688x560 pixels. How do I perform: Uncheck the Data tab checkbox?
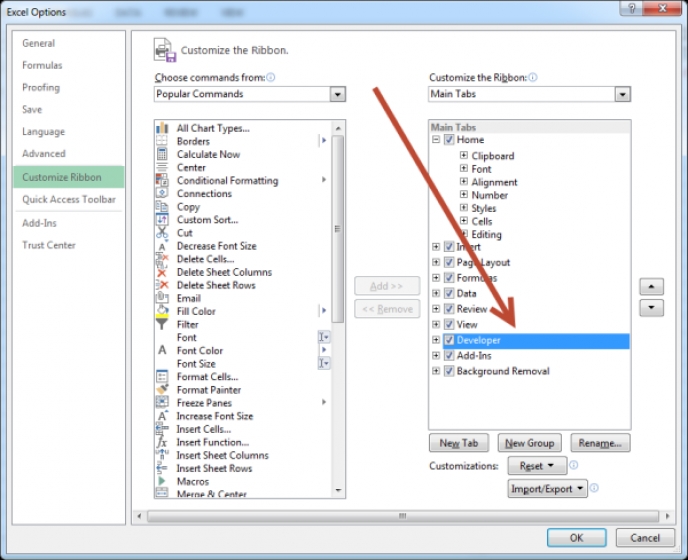[x=449, y=293]
